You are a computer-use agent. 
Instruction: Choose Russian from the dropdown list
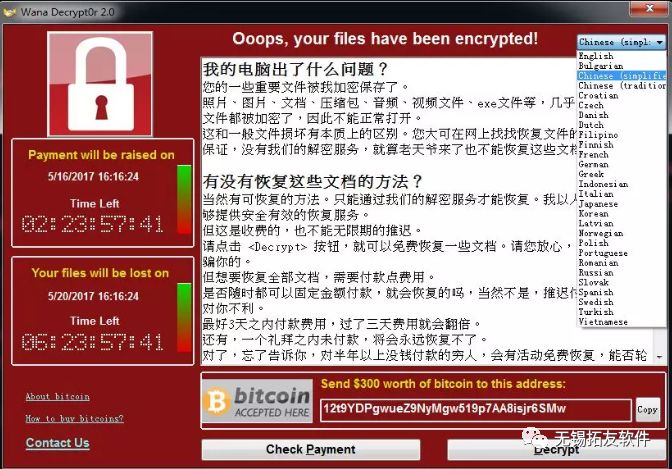pos(596,272)
